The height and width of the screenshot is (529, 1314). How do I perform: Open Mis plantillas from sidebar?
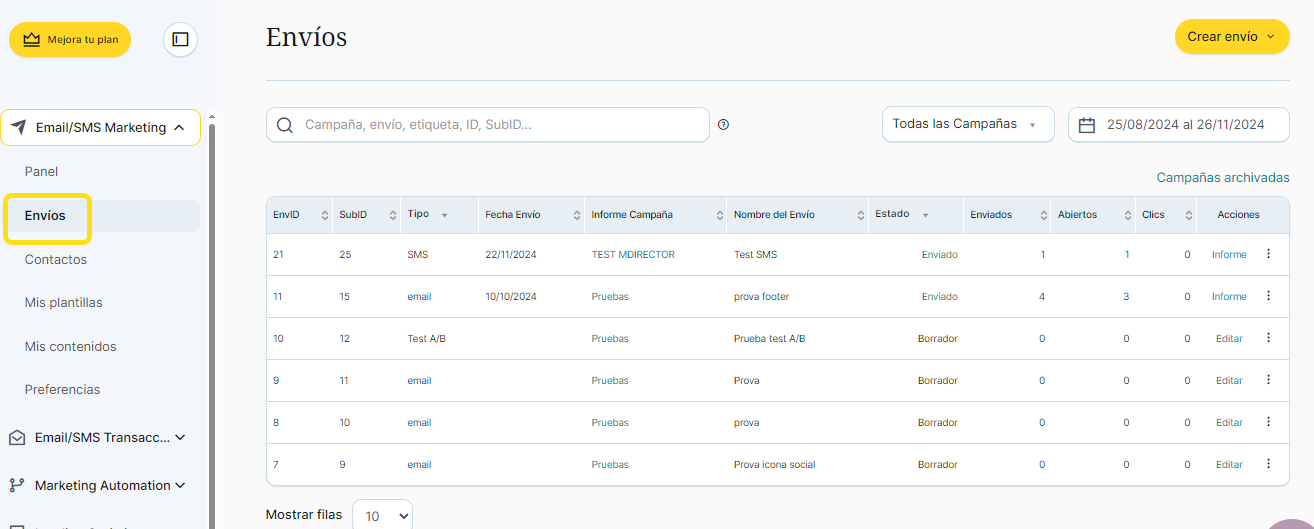click(x=63, y=302)
